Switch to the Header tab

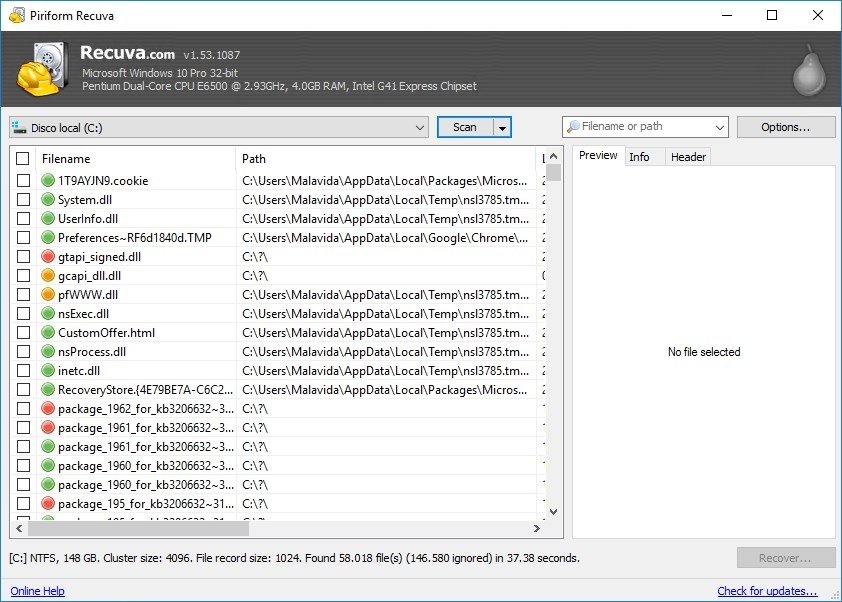point(689,156)
